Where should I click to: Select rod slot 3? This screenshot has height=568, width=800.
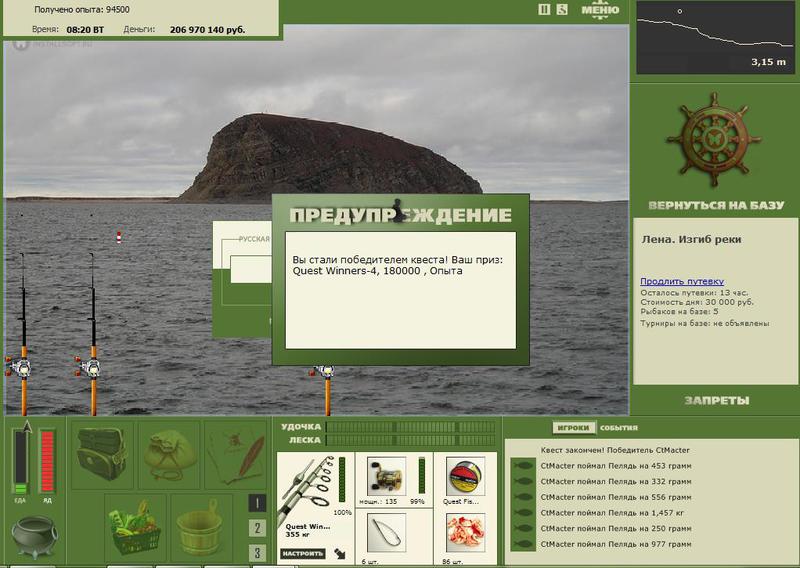[257, 553]
